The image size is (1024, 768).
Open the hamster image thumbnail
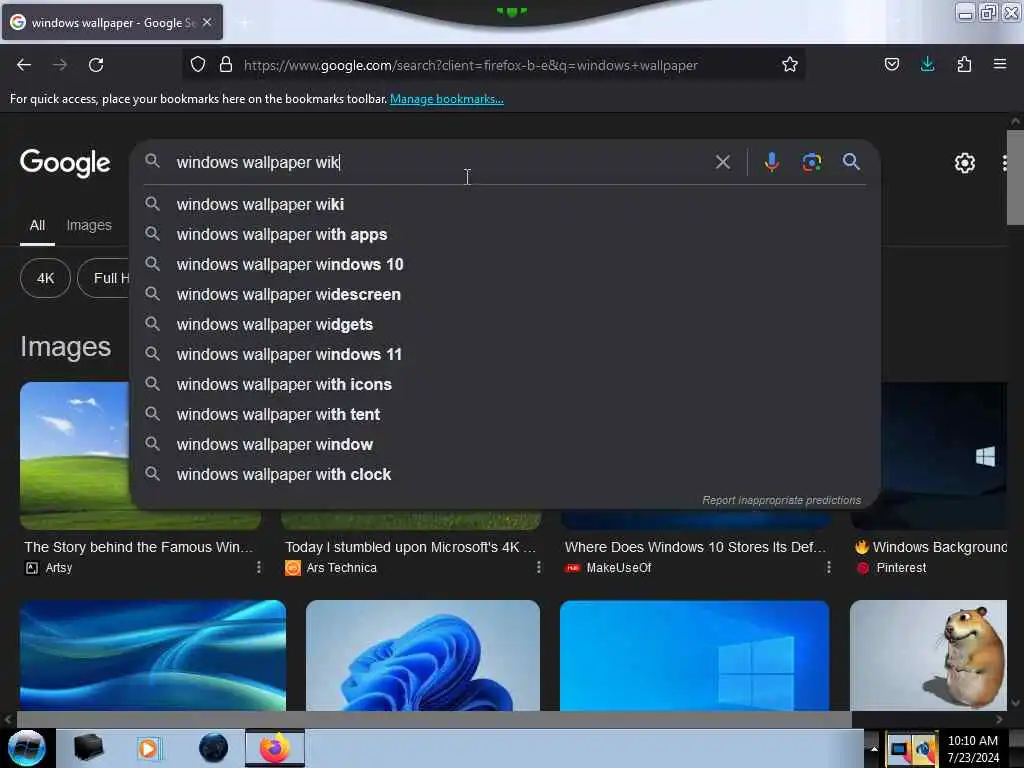point(928,655)
